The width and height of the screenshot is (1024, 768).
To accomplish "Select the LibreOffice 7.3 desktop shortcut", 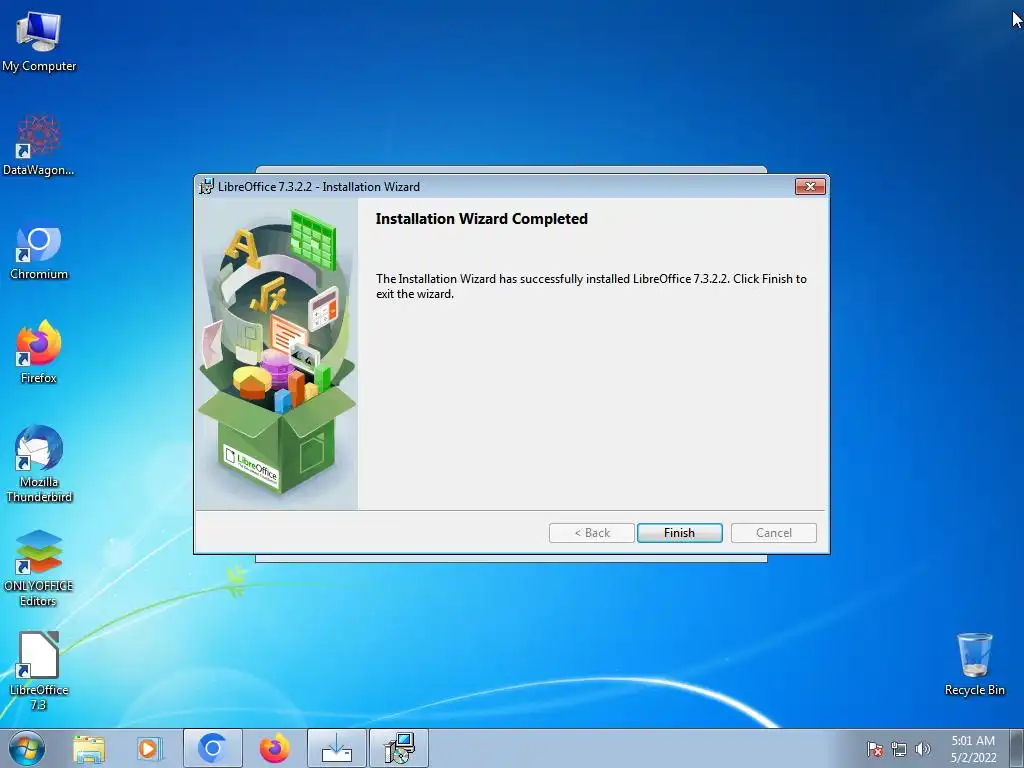I will pos(39,671).
